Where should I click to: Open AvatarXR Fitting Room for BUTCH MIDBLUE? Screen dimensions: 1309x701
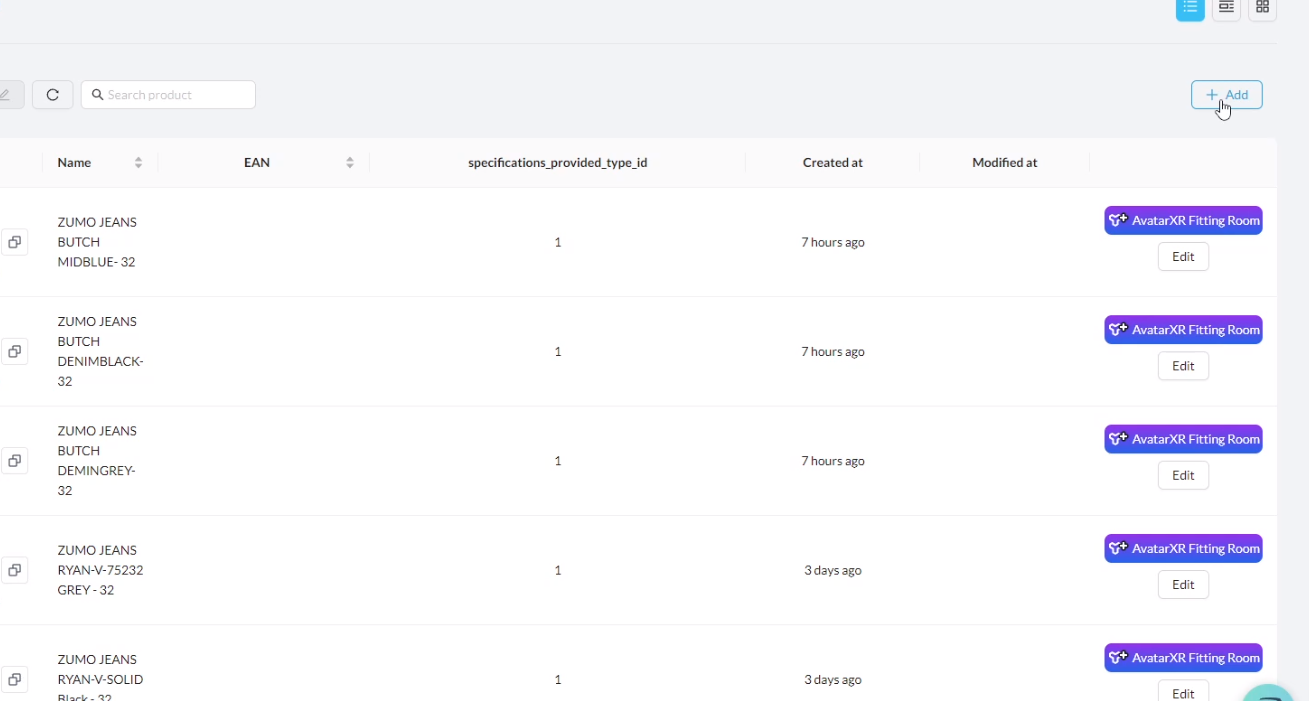(x=1184, y=221)
